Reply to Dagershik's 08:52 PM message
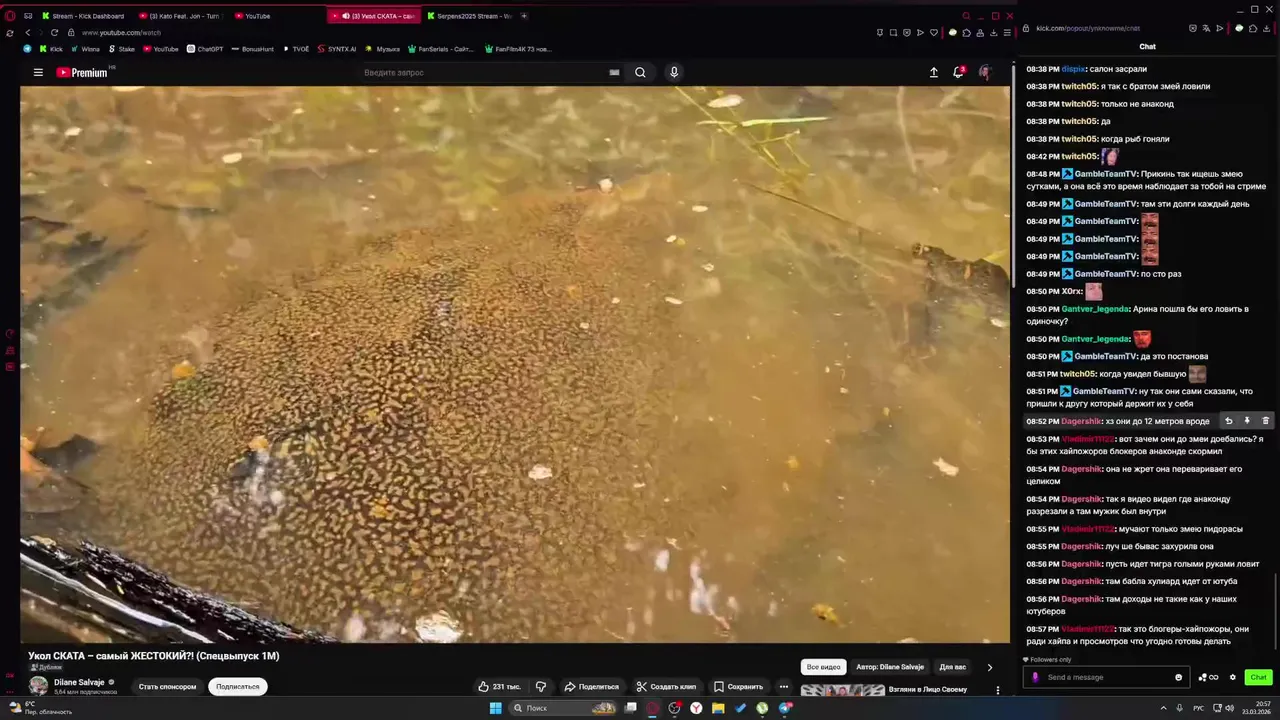 (1229, 421)
